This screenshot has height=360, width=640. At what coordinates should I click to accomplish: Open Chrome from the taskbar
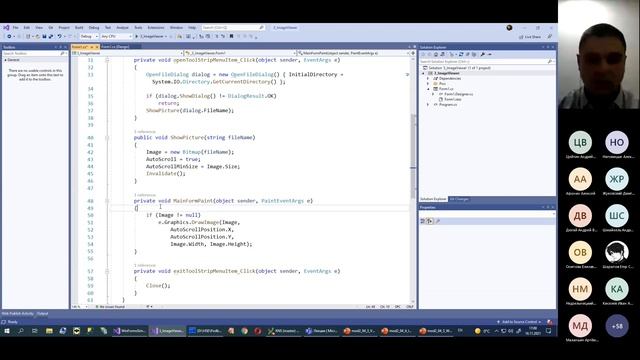[x=244, y=331]
